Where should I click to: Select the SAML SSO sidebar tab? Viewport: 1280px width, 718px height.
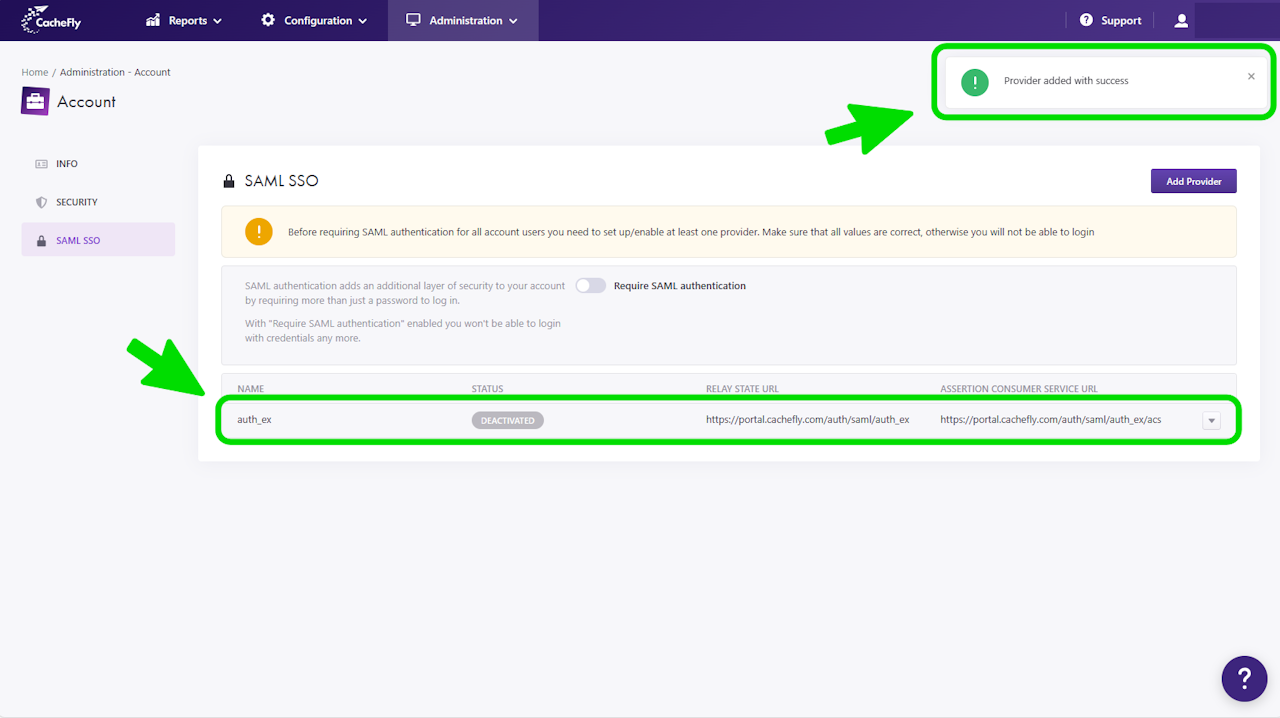(78, 241)
